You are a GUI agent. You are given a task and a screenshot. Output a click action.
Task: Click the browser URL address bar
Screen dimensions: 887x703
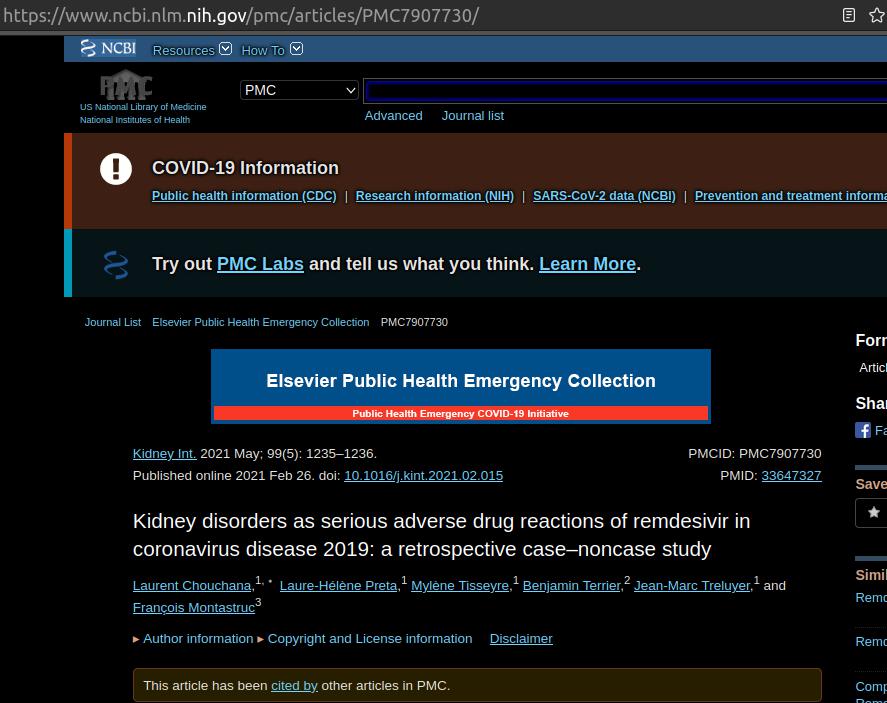coord(241,15)
